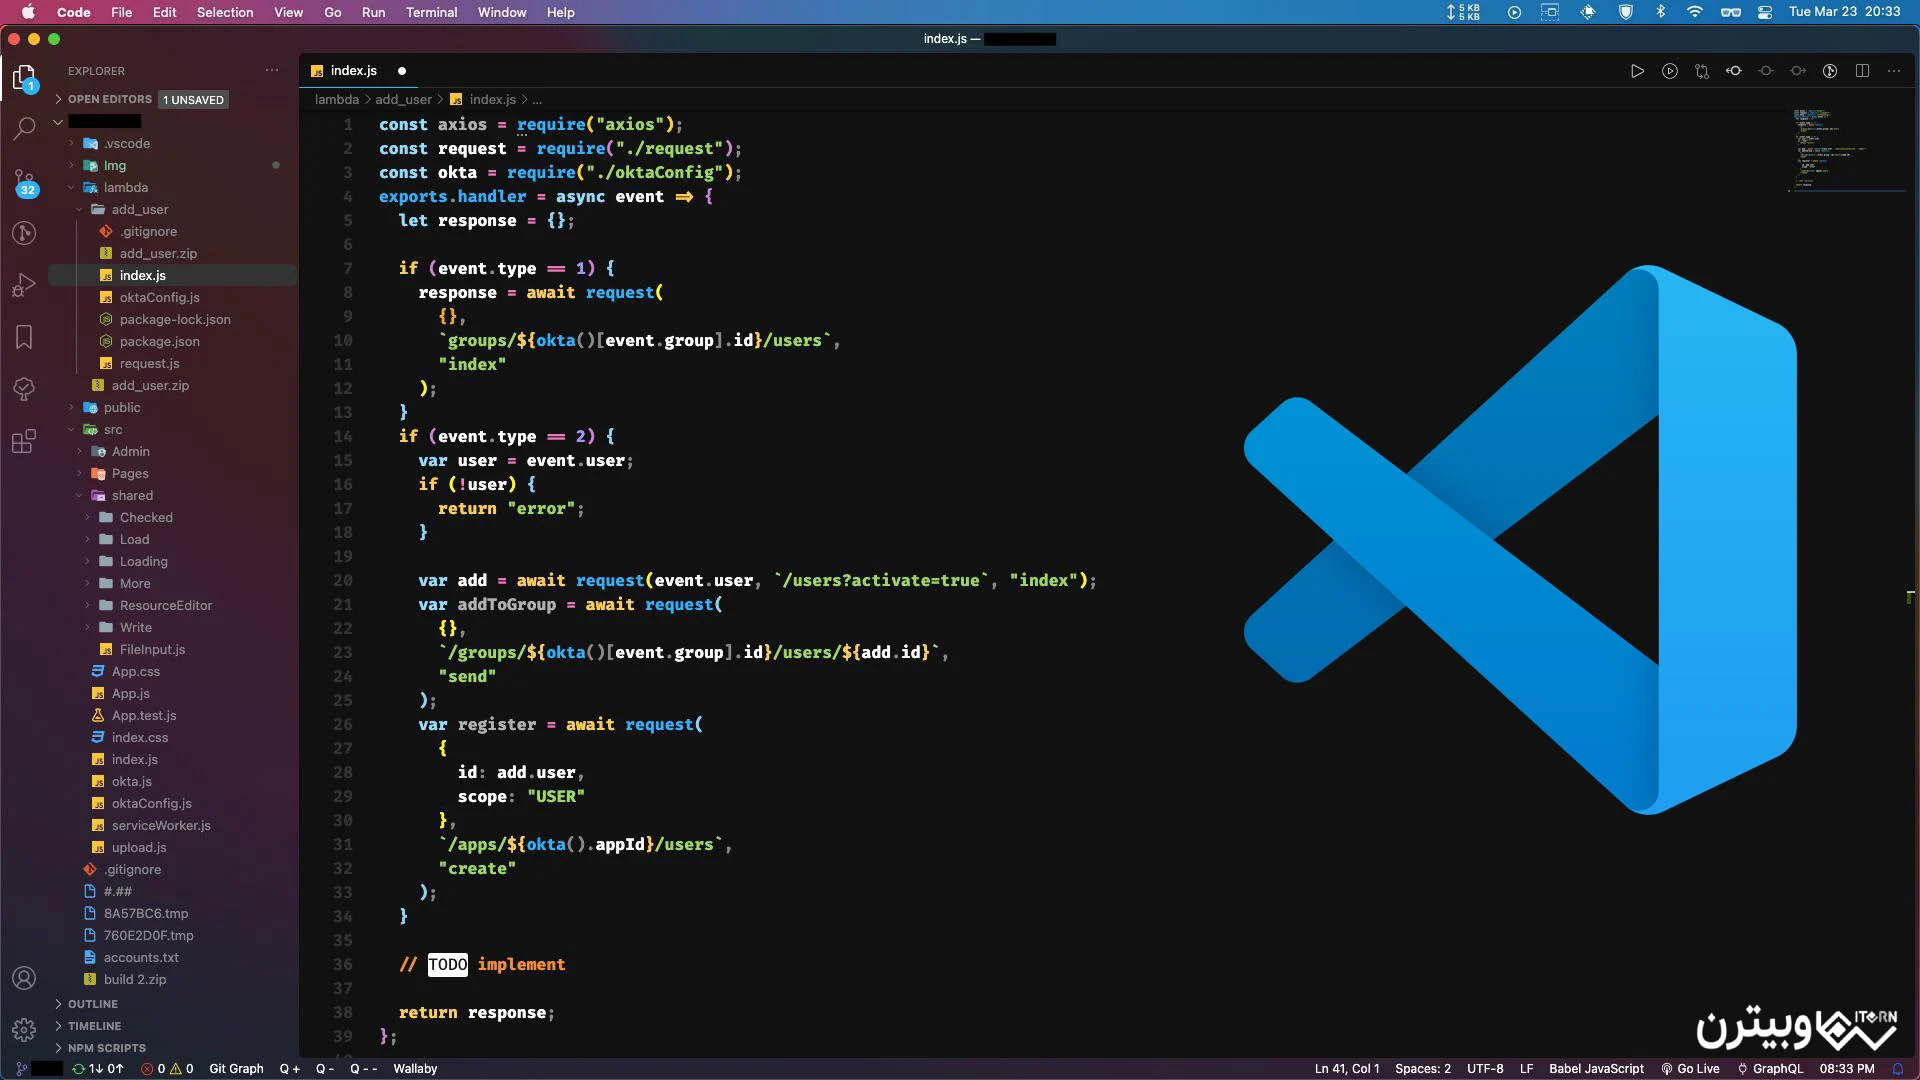Open macOS Control Center icon
Image resolution: width=1920 pixels, height=1080 pixels.
[x=1765, y=12]
